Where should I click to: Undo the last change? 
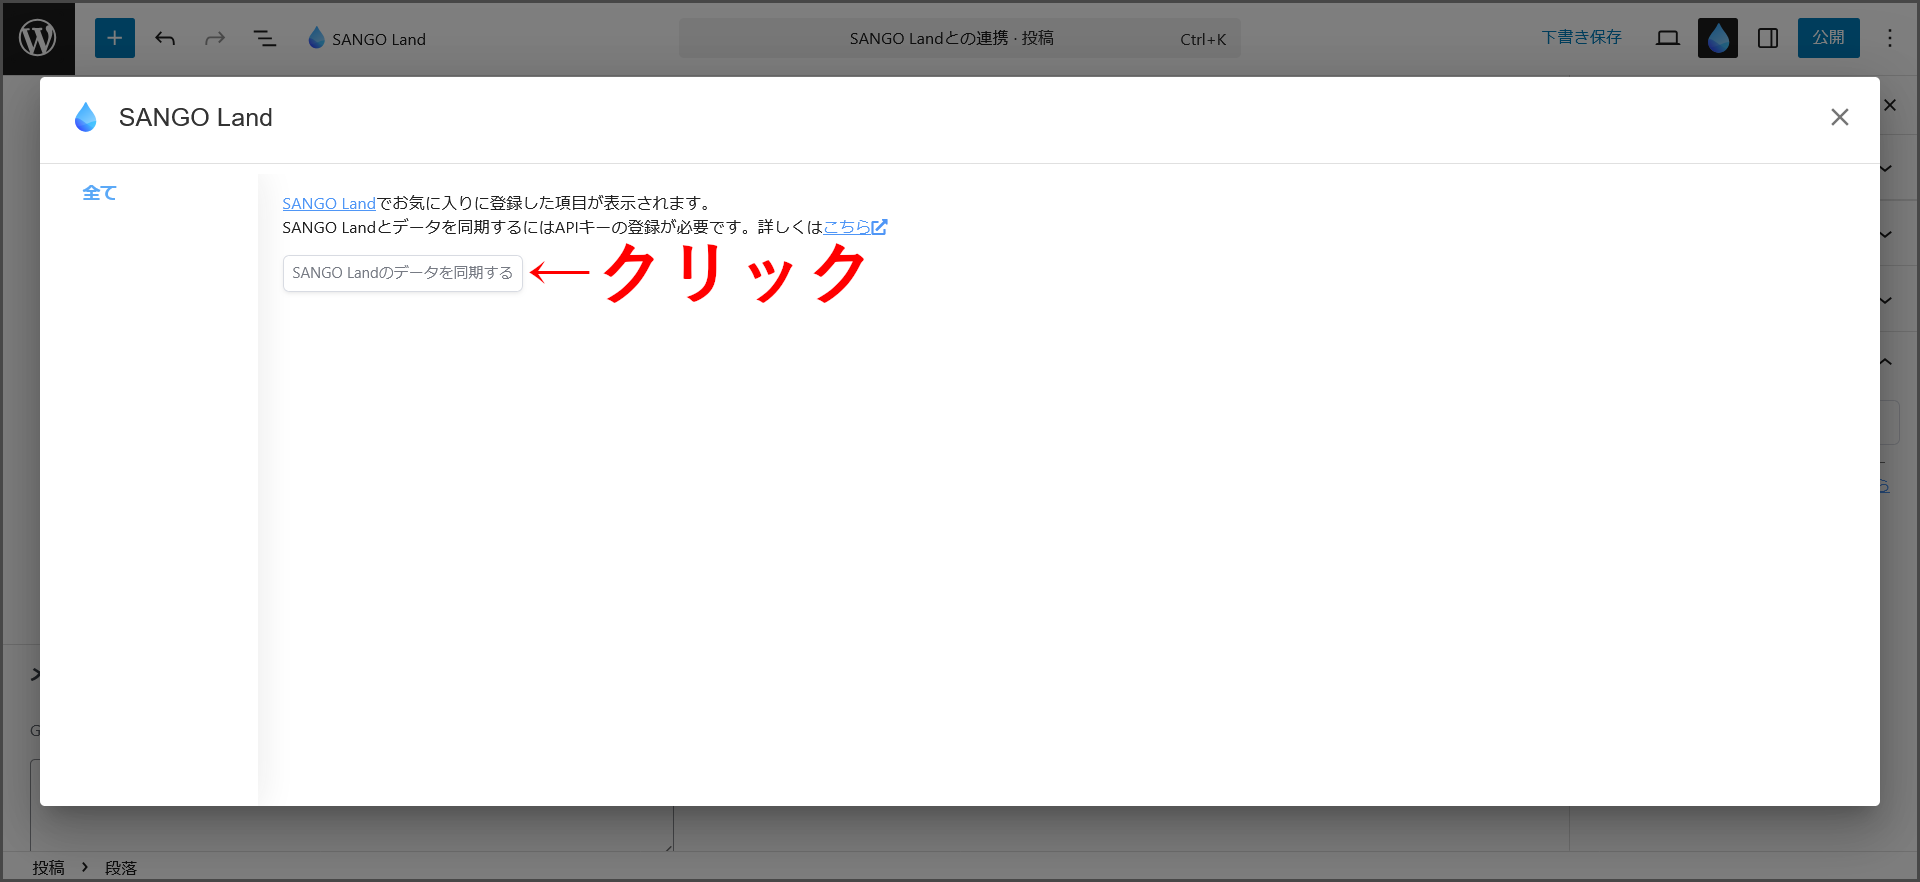[x=165, y=38]
